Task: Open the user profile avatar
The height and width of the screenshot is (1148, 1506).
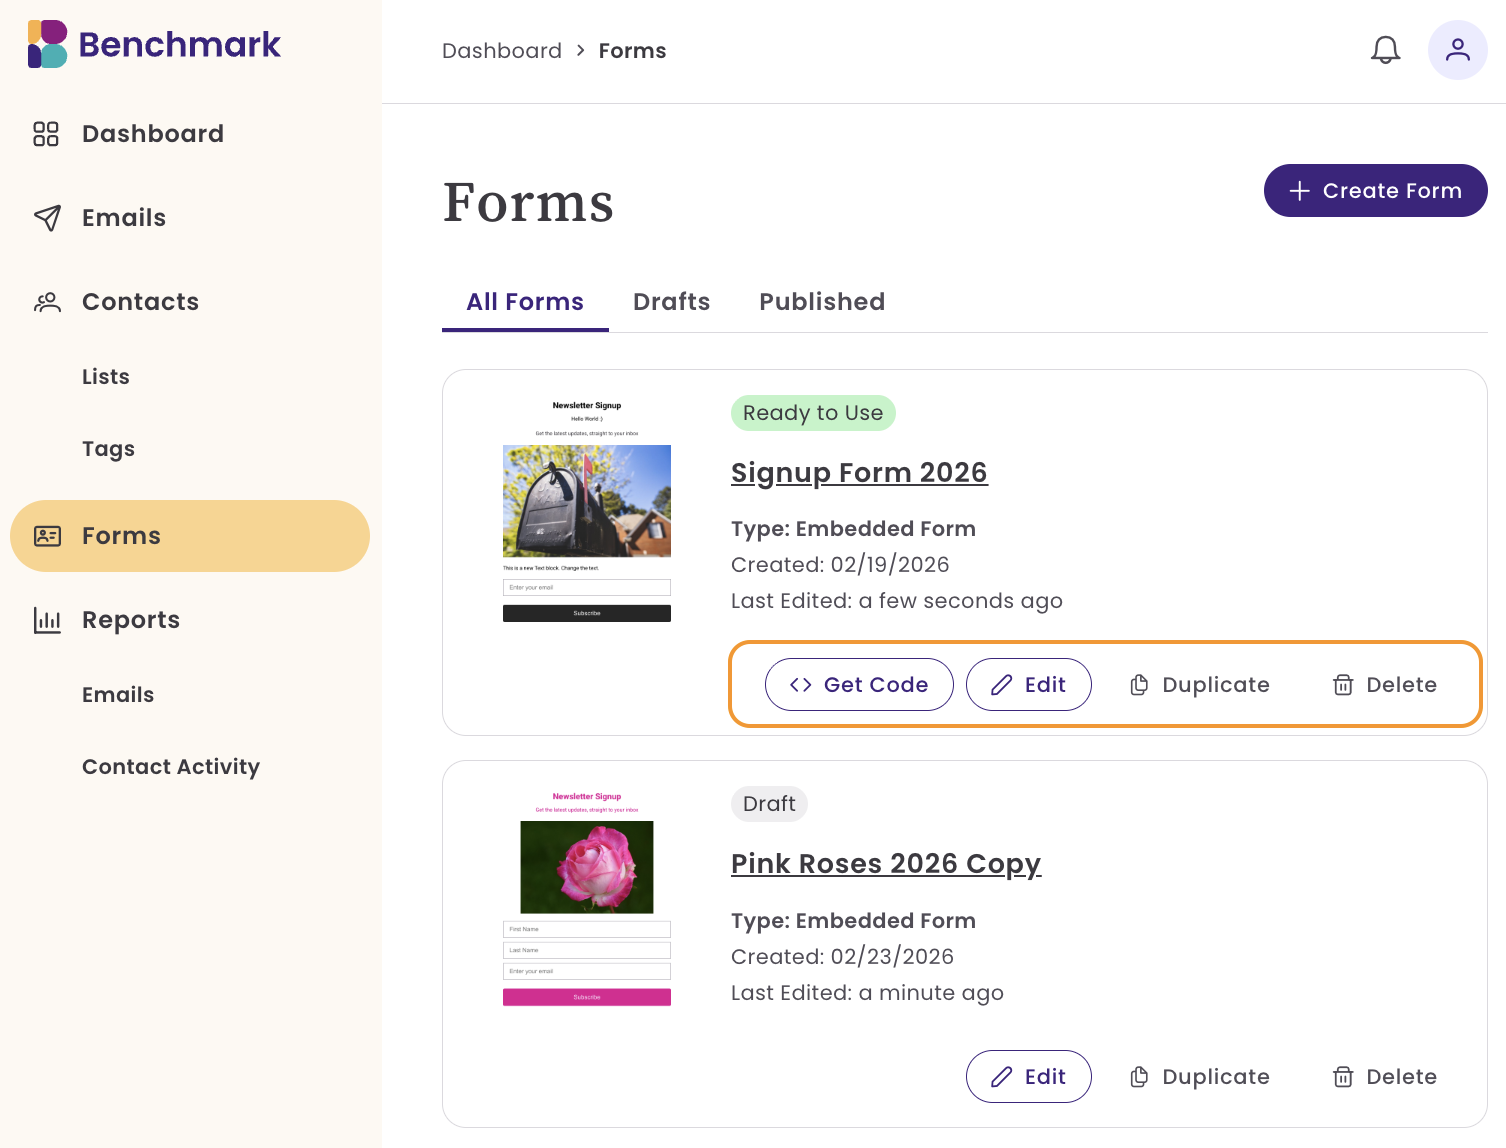Action: (x=1457, y=50)
